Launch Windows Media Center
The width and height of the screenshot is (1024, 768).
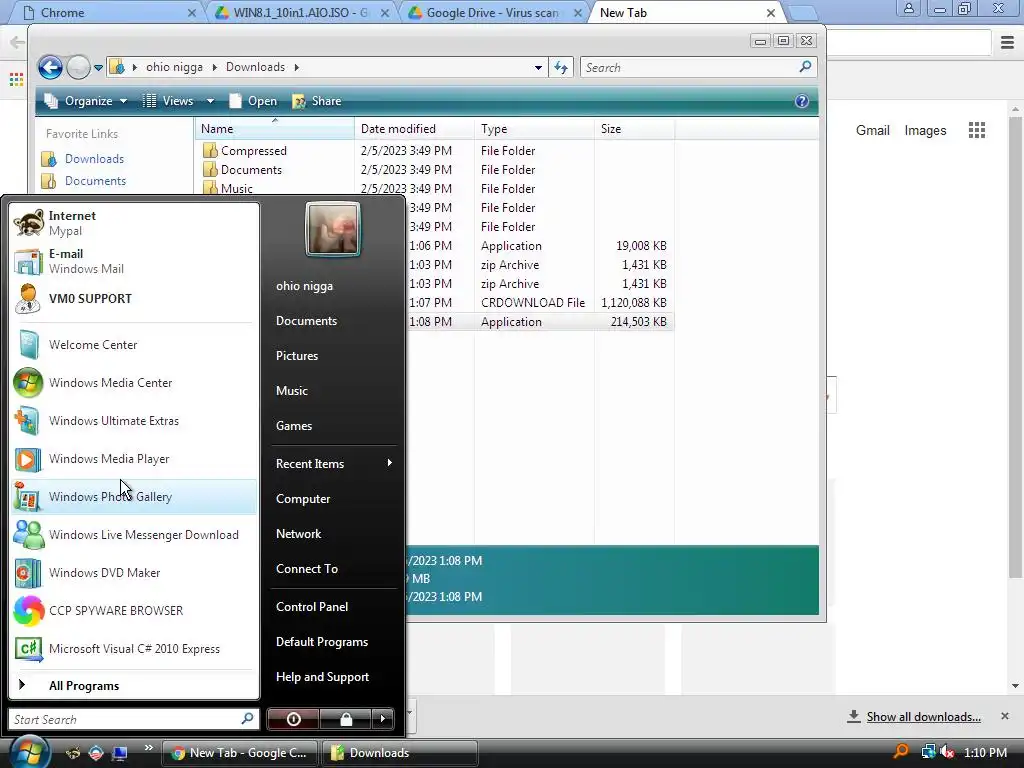pyautogui.click(x=134, y=382)
